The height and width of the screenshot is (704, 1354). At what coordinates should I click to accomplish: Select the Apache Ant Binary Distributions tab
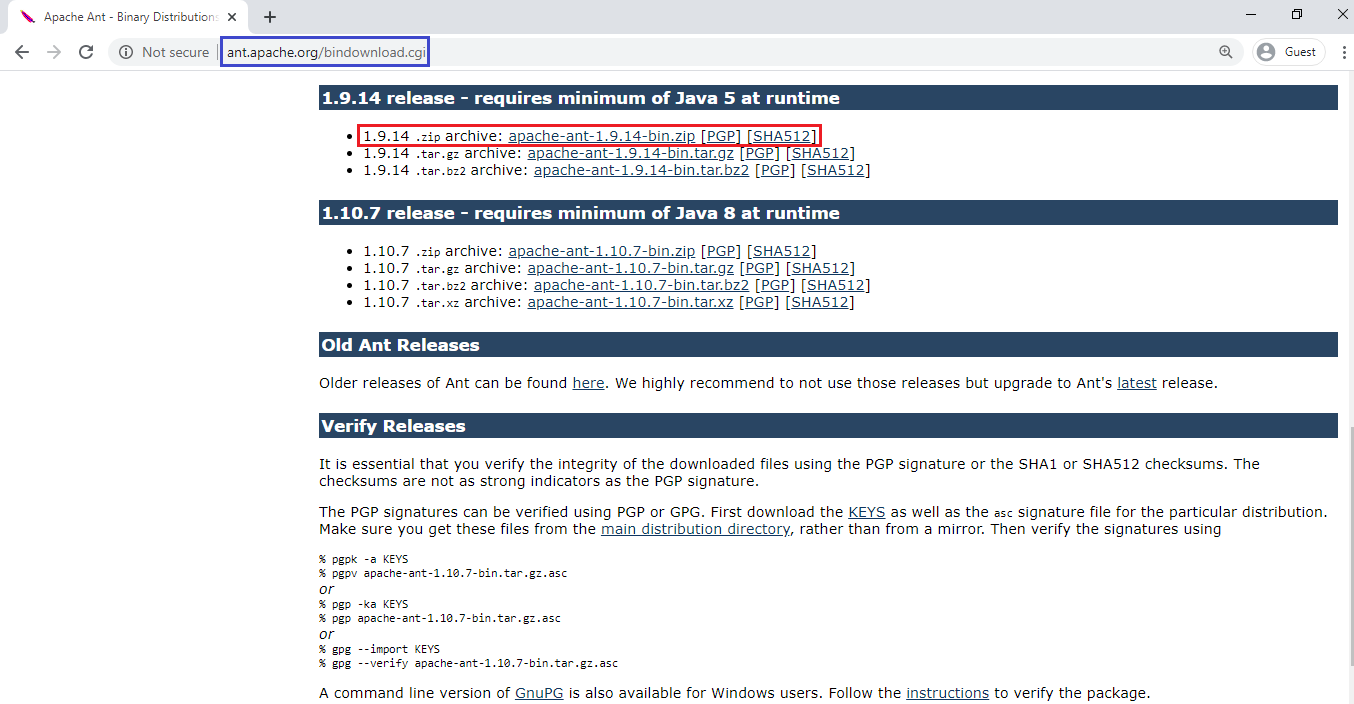point(126,17)
